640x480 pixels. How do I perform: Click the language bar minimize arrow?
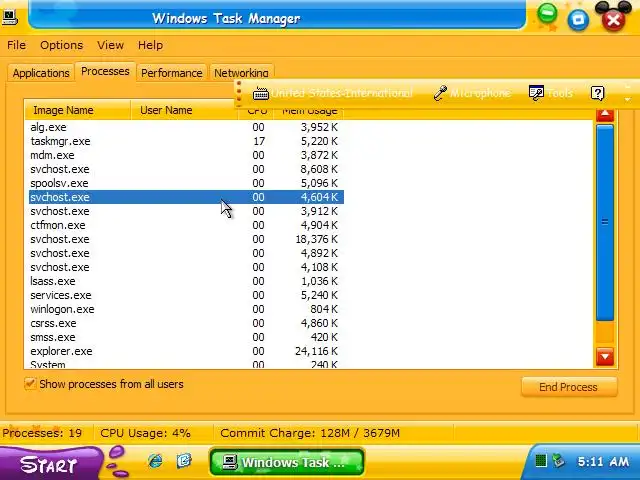click(628, 87)
